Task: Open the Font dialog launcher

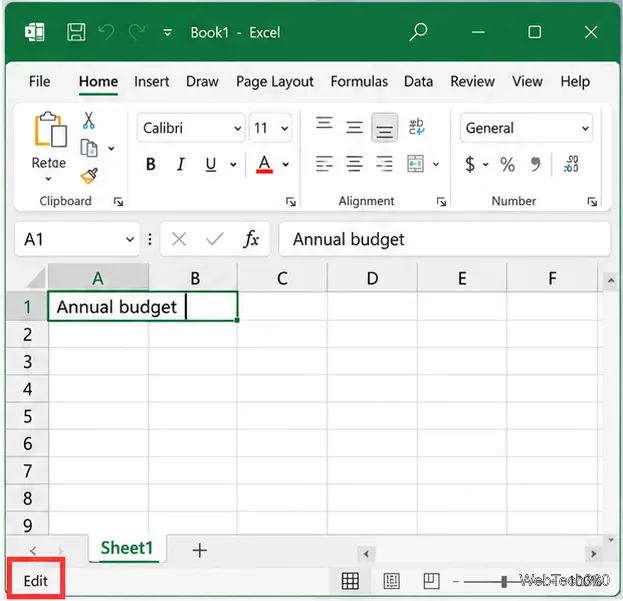Action: [291, 202]
